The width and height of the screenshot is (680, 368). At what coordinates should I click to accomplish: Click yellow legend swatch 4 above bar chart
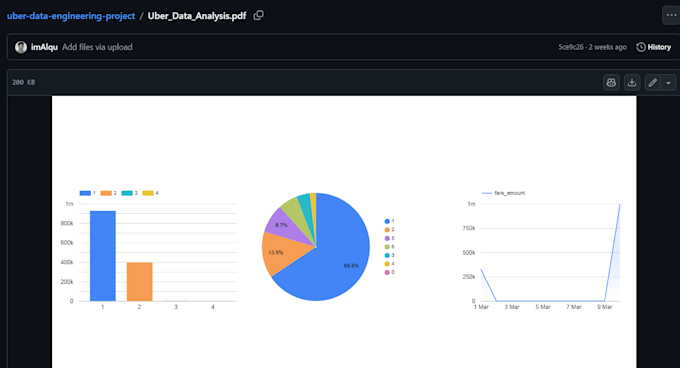coord(148,193)
